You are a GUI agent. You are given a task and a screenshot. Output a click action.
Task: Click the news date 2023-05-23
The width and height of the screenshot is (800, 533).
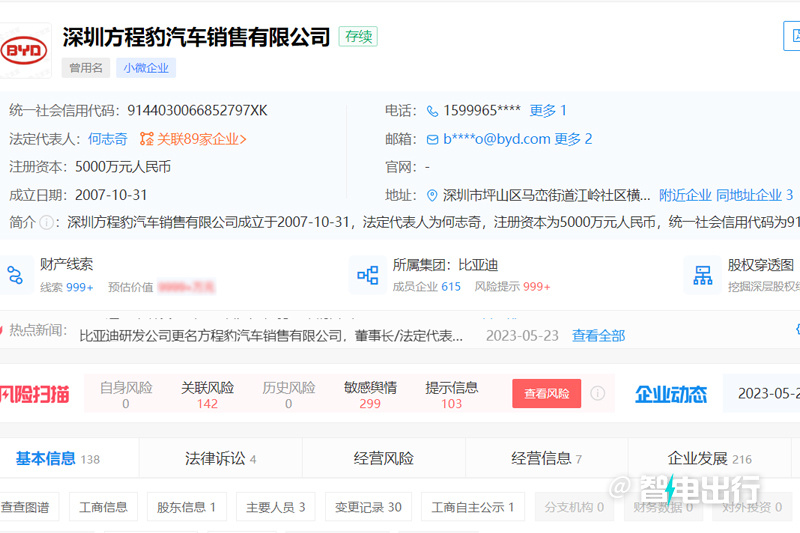522,336
